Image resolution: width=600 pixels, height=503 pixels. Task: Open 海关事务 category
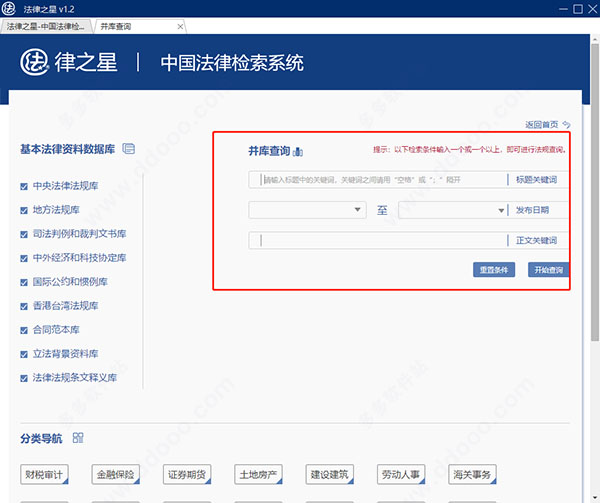[472, 474]
